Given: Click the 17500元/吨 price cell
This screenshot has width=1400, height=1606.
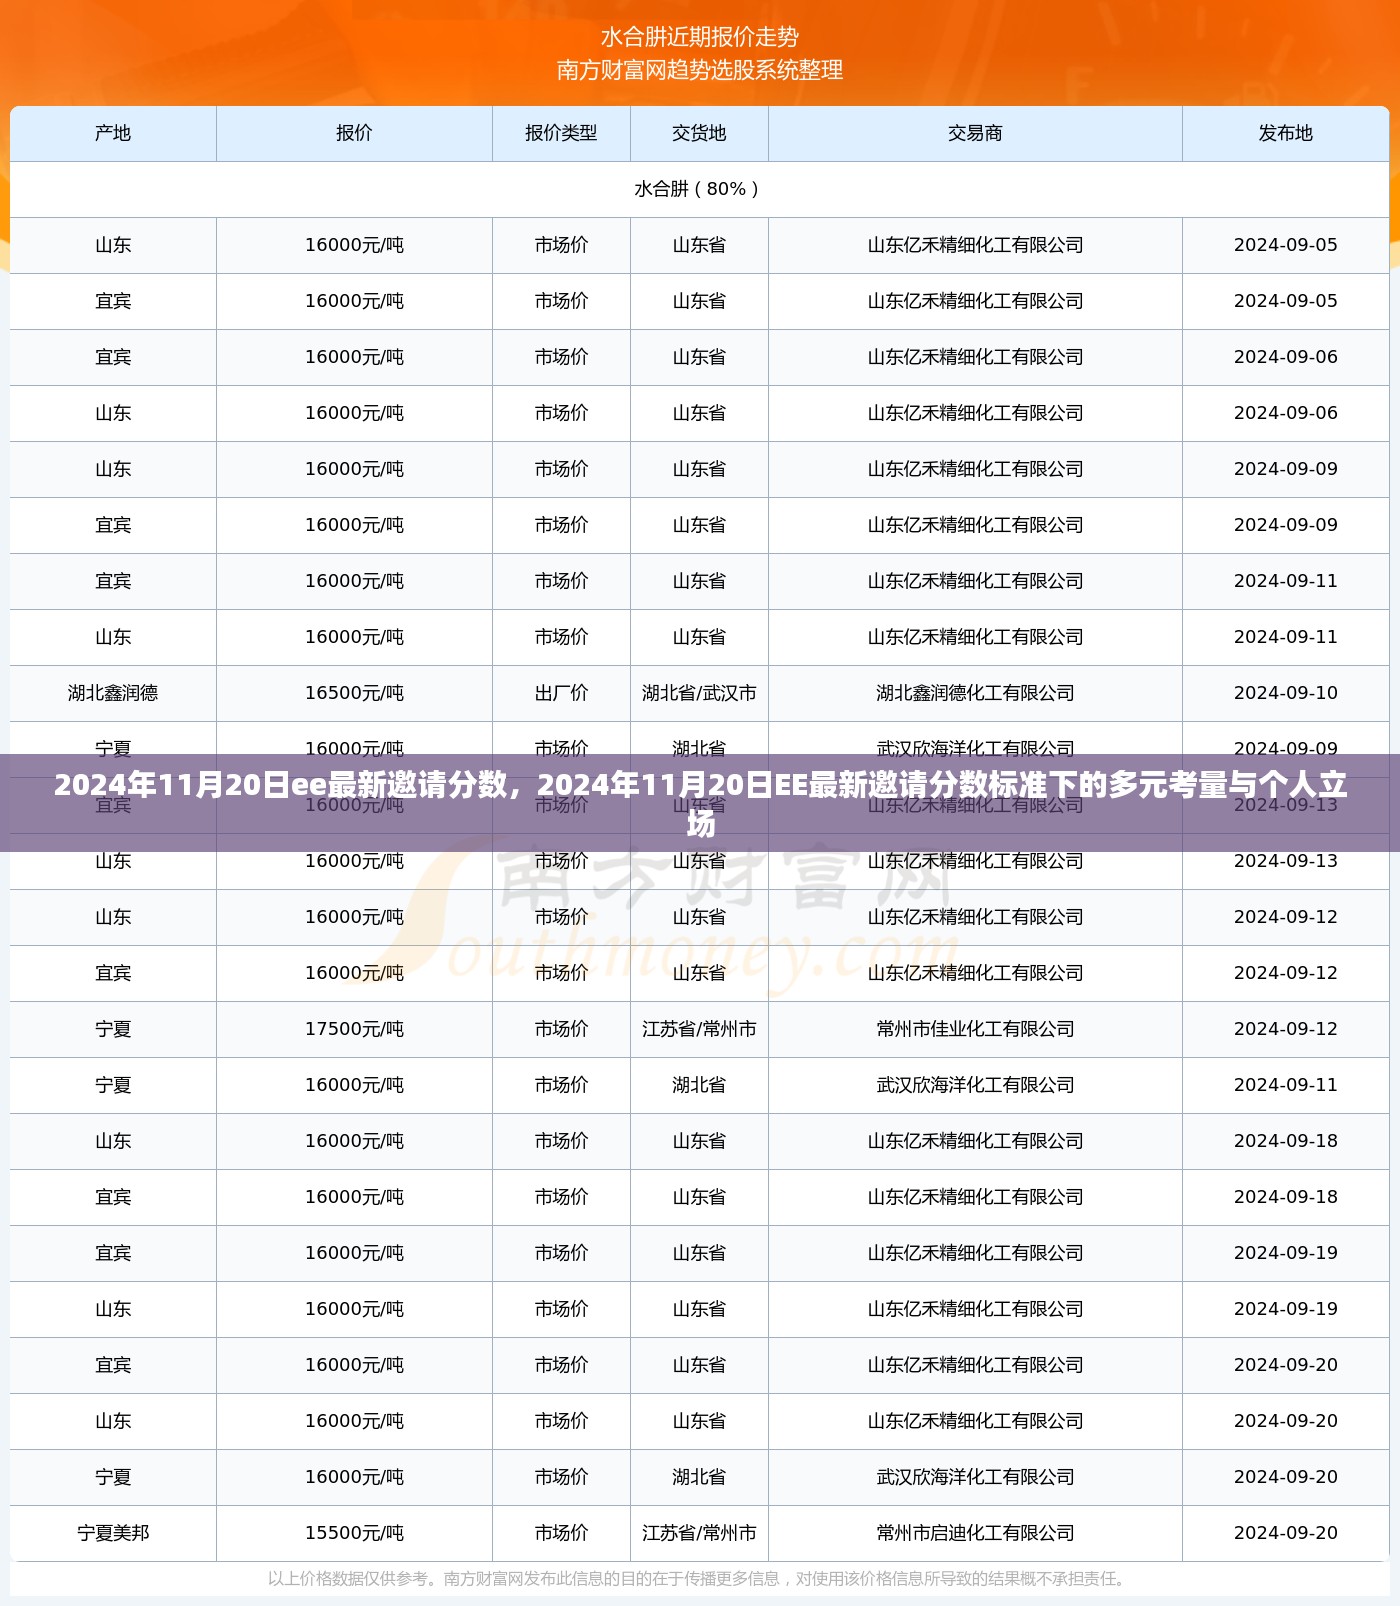Looking at the screenshot, I should coord(354,1029).
